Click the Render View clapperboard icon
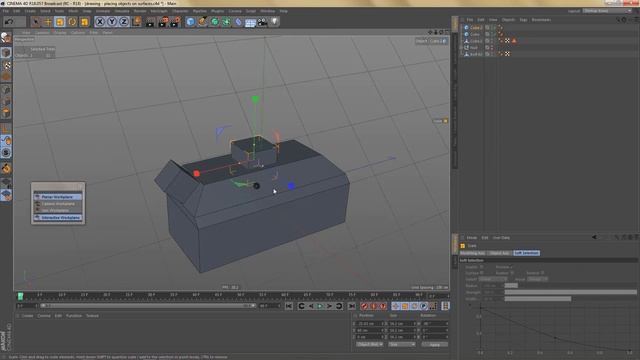Viewport: 640px width, 360px height. pyautogui.click(x=150, y=22)
